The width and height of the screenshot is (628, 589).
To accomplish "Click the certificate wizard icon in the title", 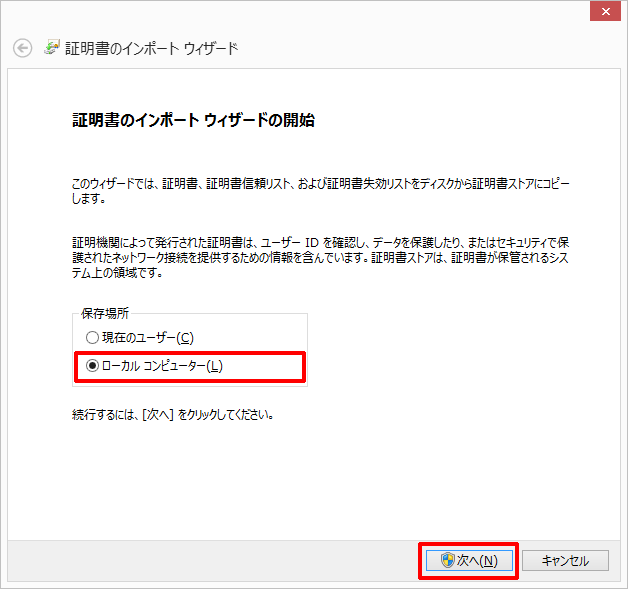I will [x=52, y=47].
